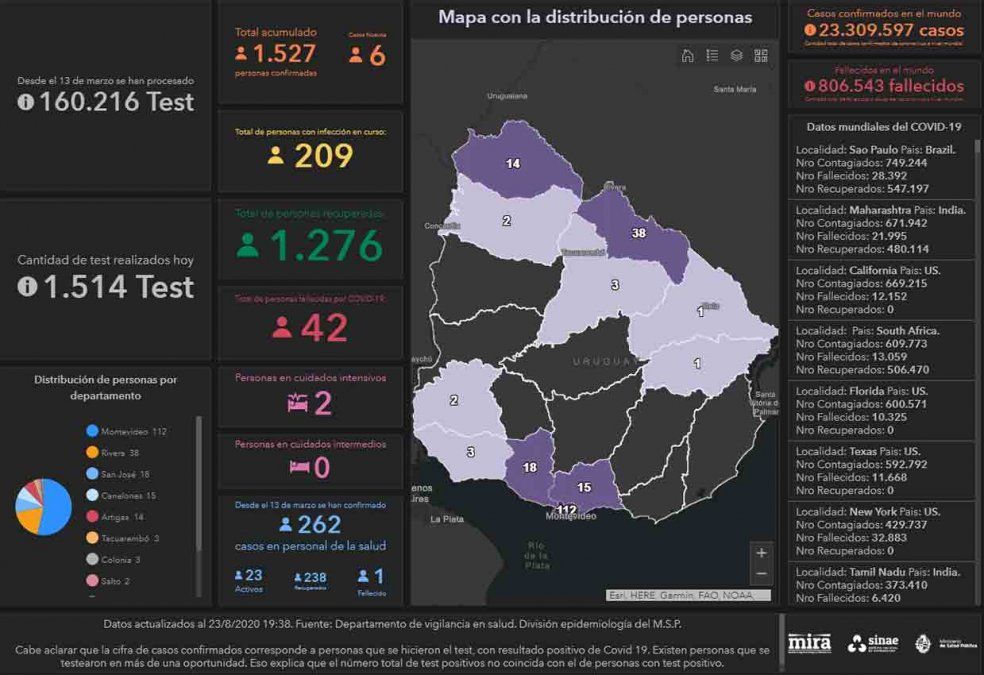Click the info icon beside 160.216 Test
The height and width of the screenshot is (675, 984).
26,102
